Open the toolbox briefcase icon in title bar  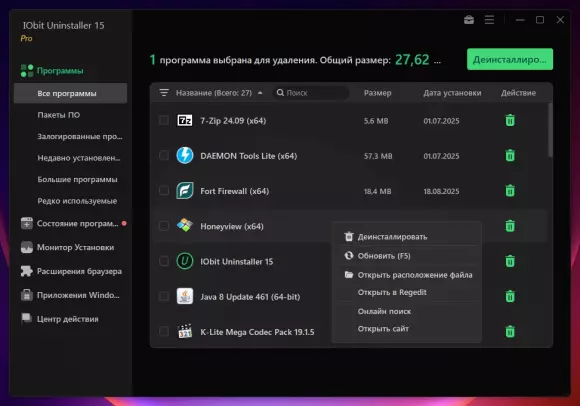click(469, 20)
